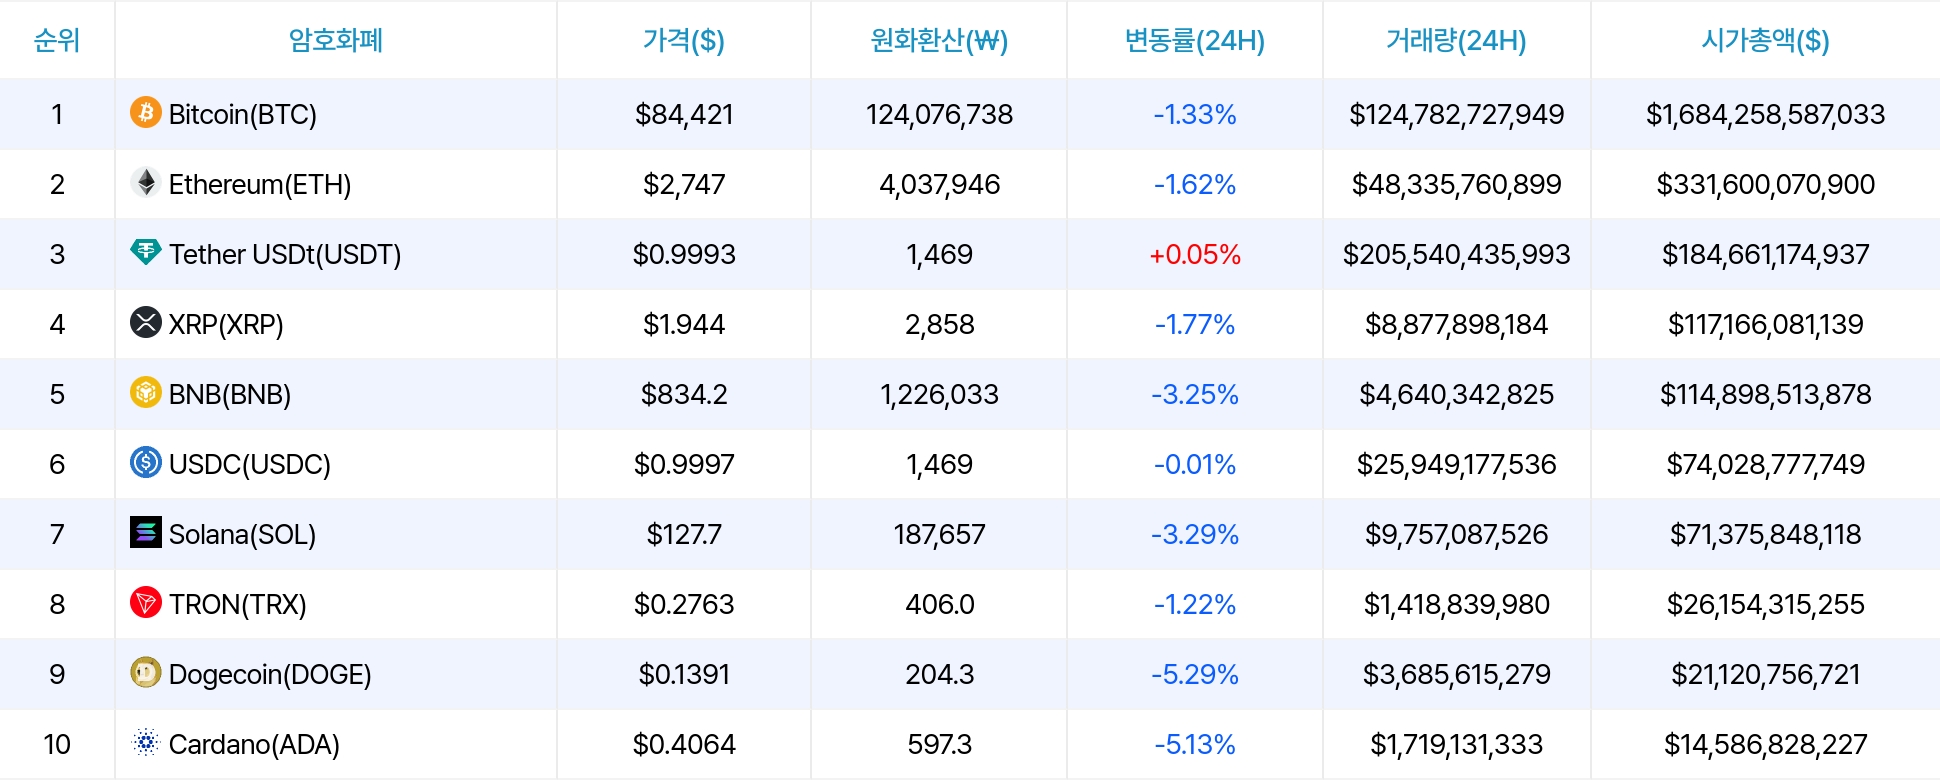1940x780 pixels.
Task: Click Tether's +0.05% change value
Action: tap(1195, 254)
